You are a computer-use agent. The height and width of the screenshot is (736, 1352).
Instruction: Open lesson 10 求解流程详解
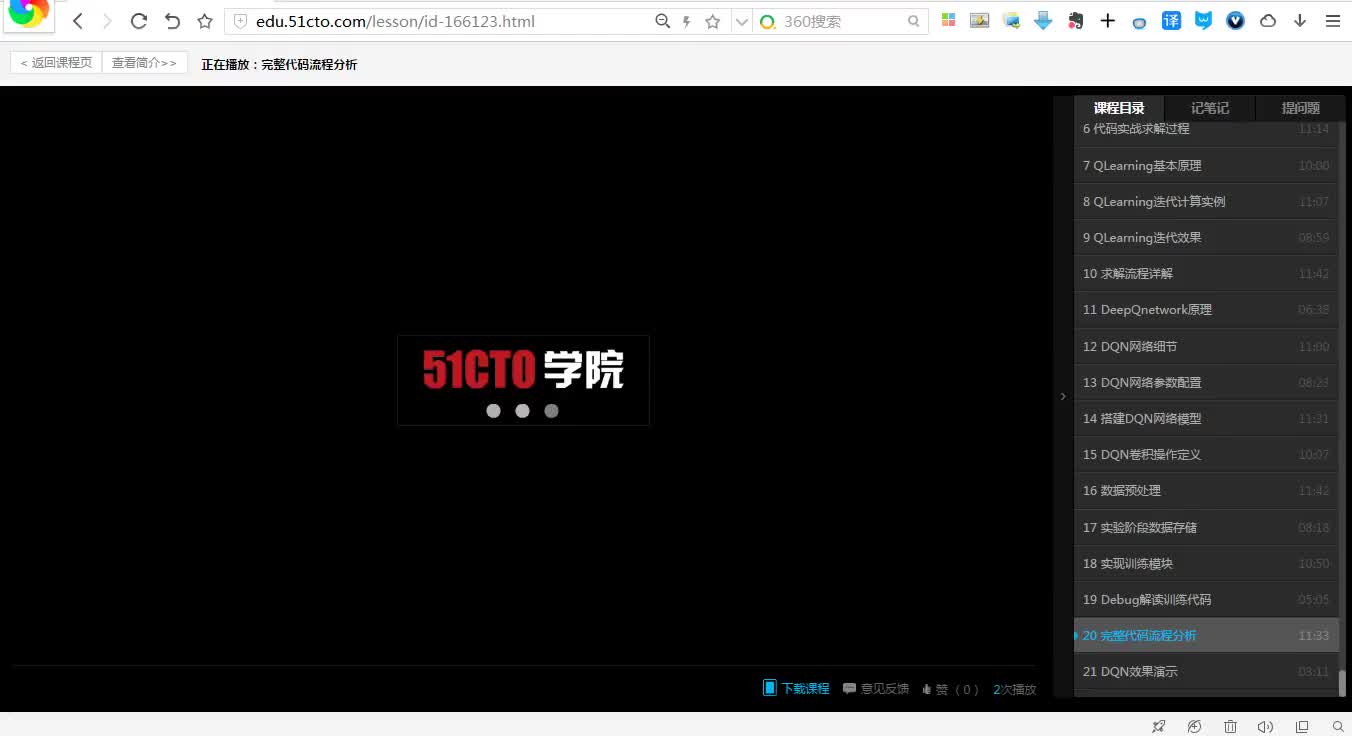pyautogui.click(x=1206, y=273)
